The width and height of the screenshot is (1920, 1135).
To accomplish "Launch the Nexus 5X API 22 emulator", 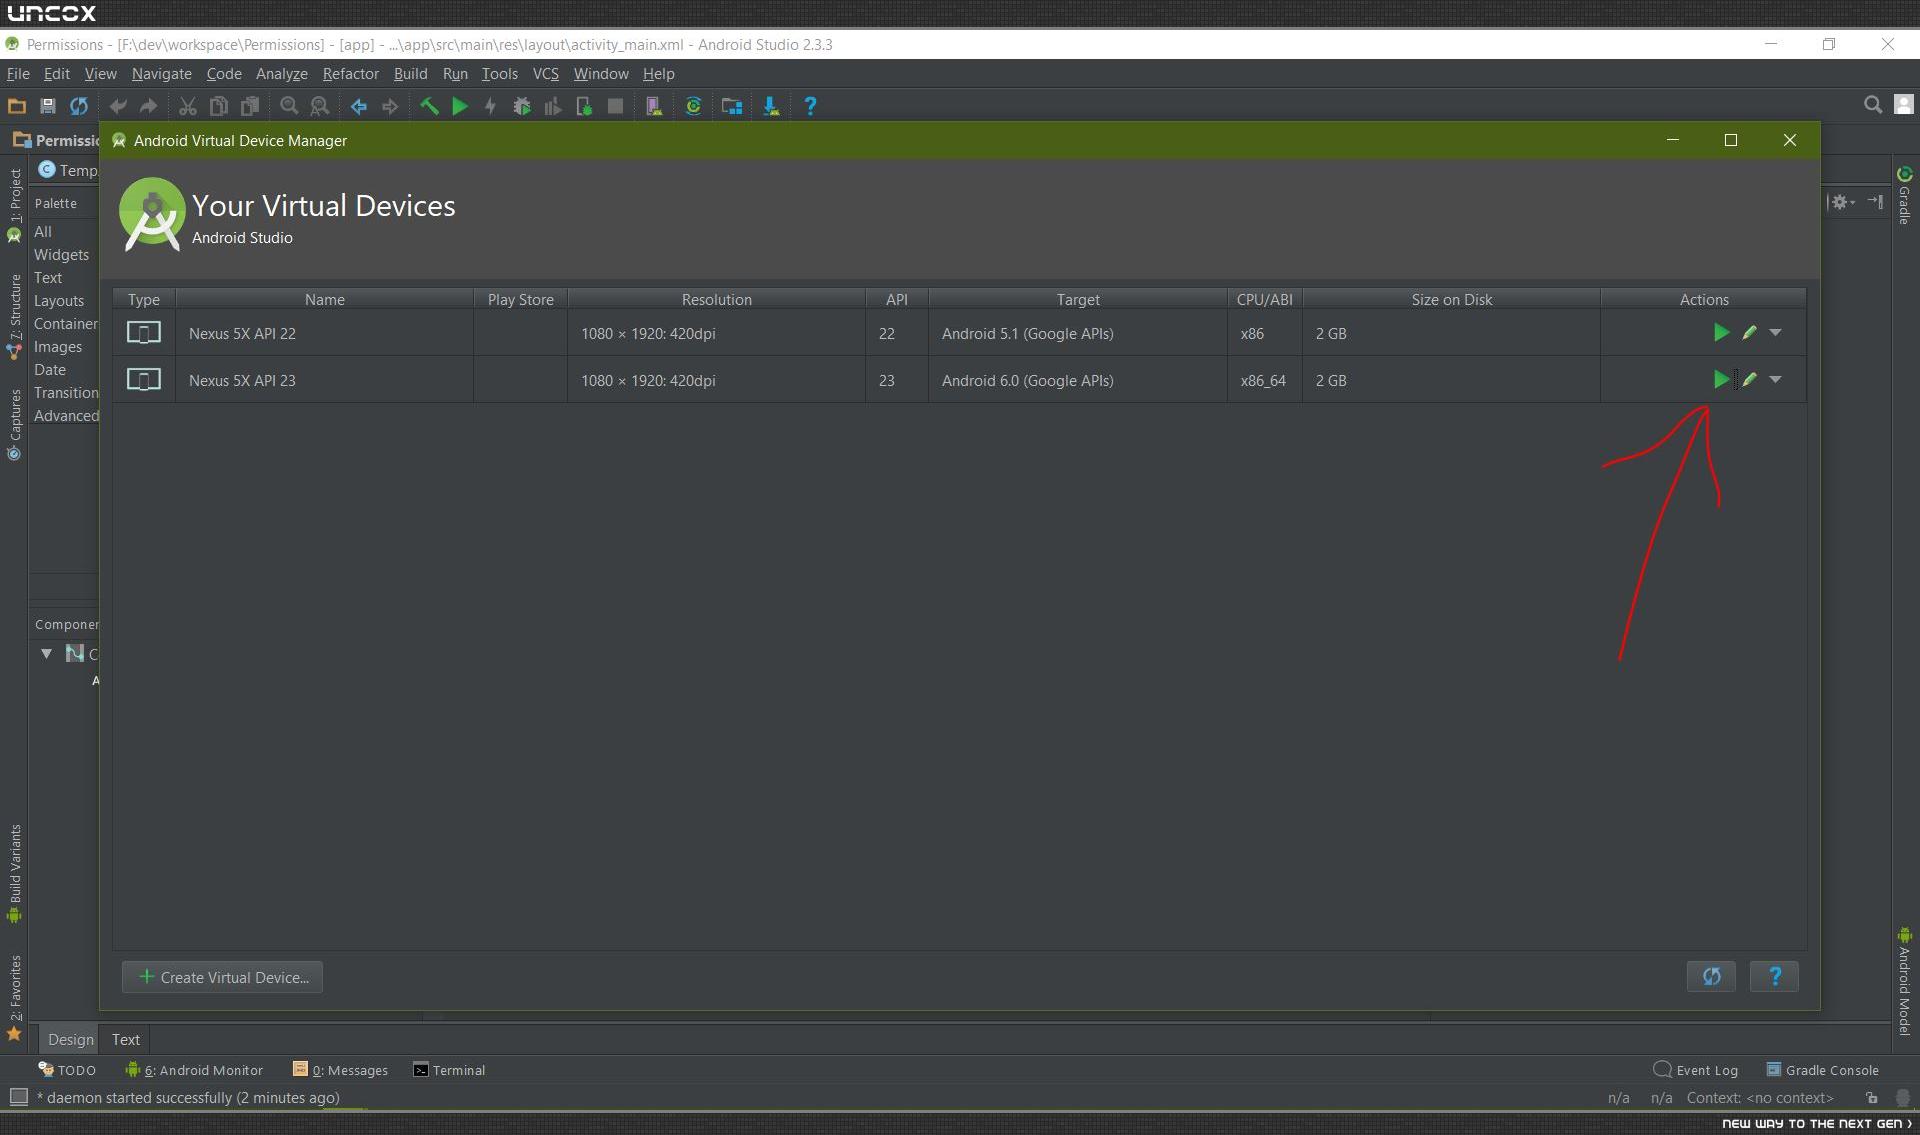I will click(1721, 333).
